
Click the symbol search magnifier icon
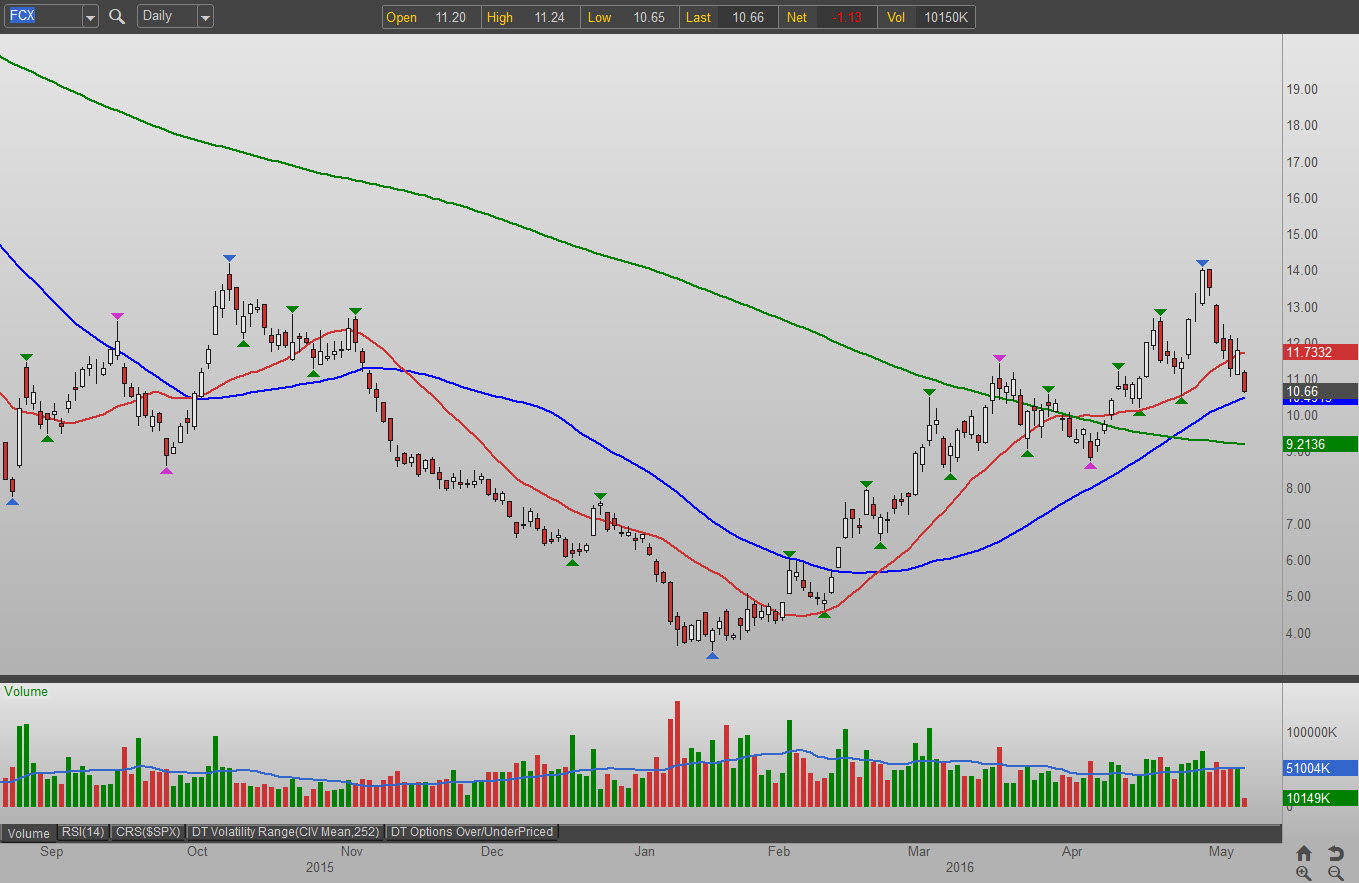[117, 16]
